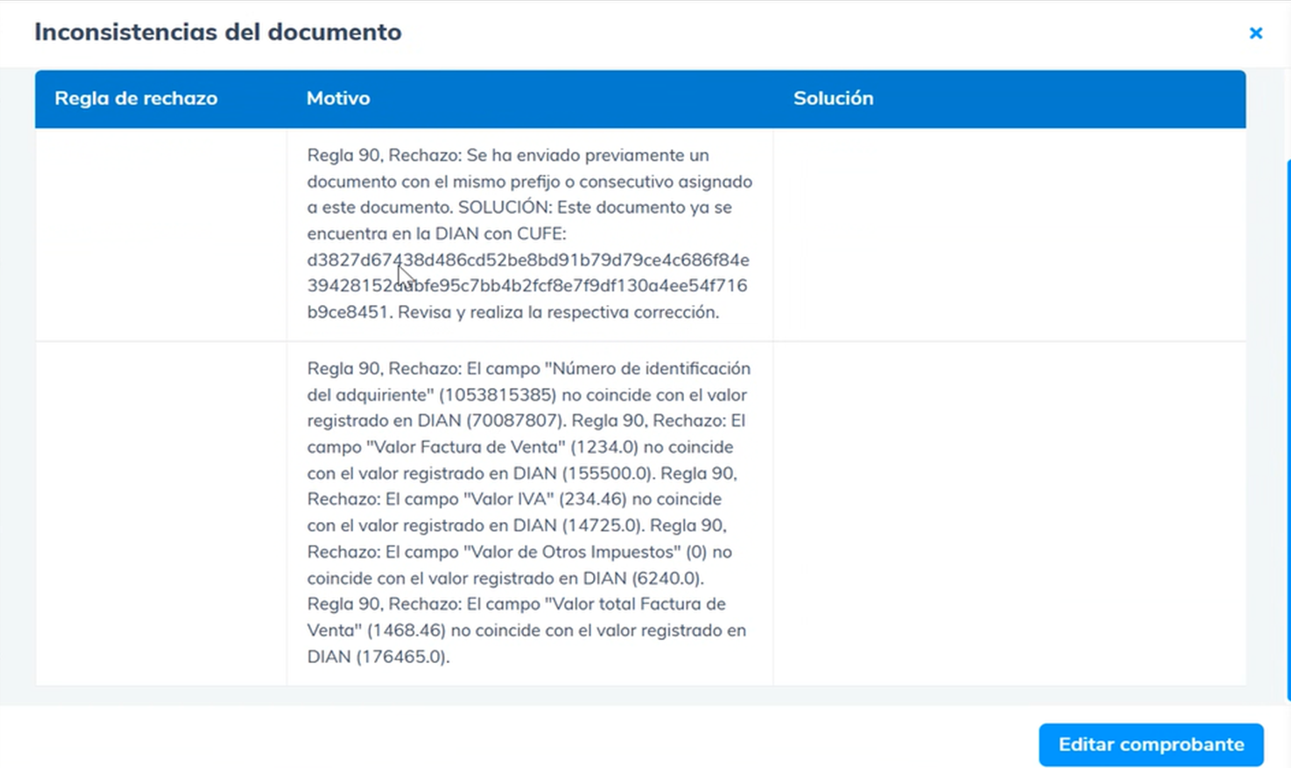Select the Regla de rechazo column header

(x=136, y=98)
